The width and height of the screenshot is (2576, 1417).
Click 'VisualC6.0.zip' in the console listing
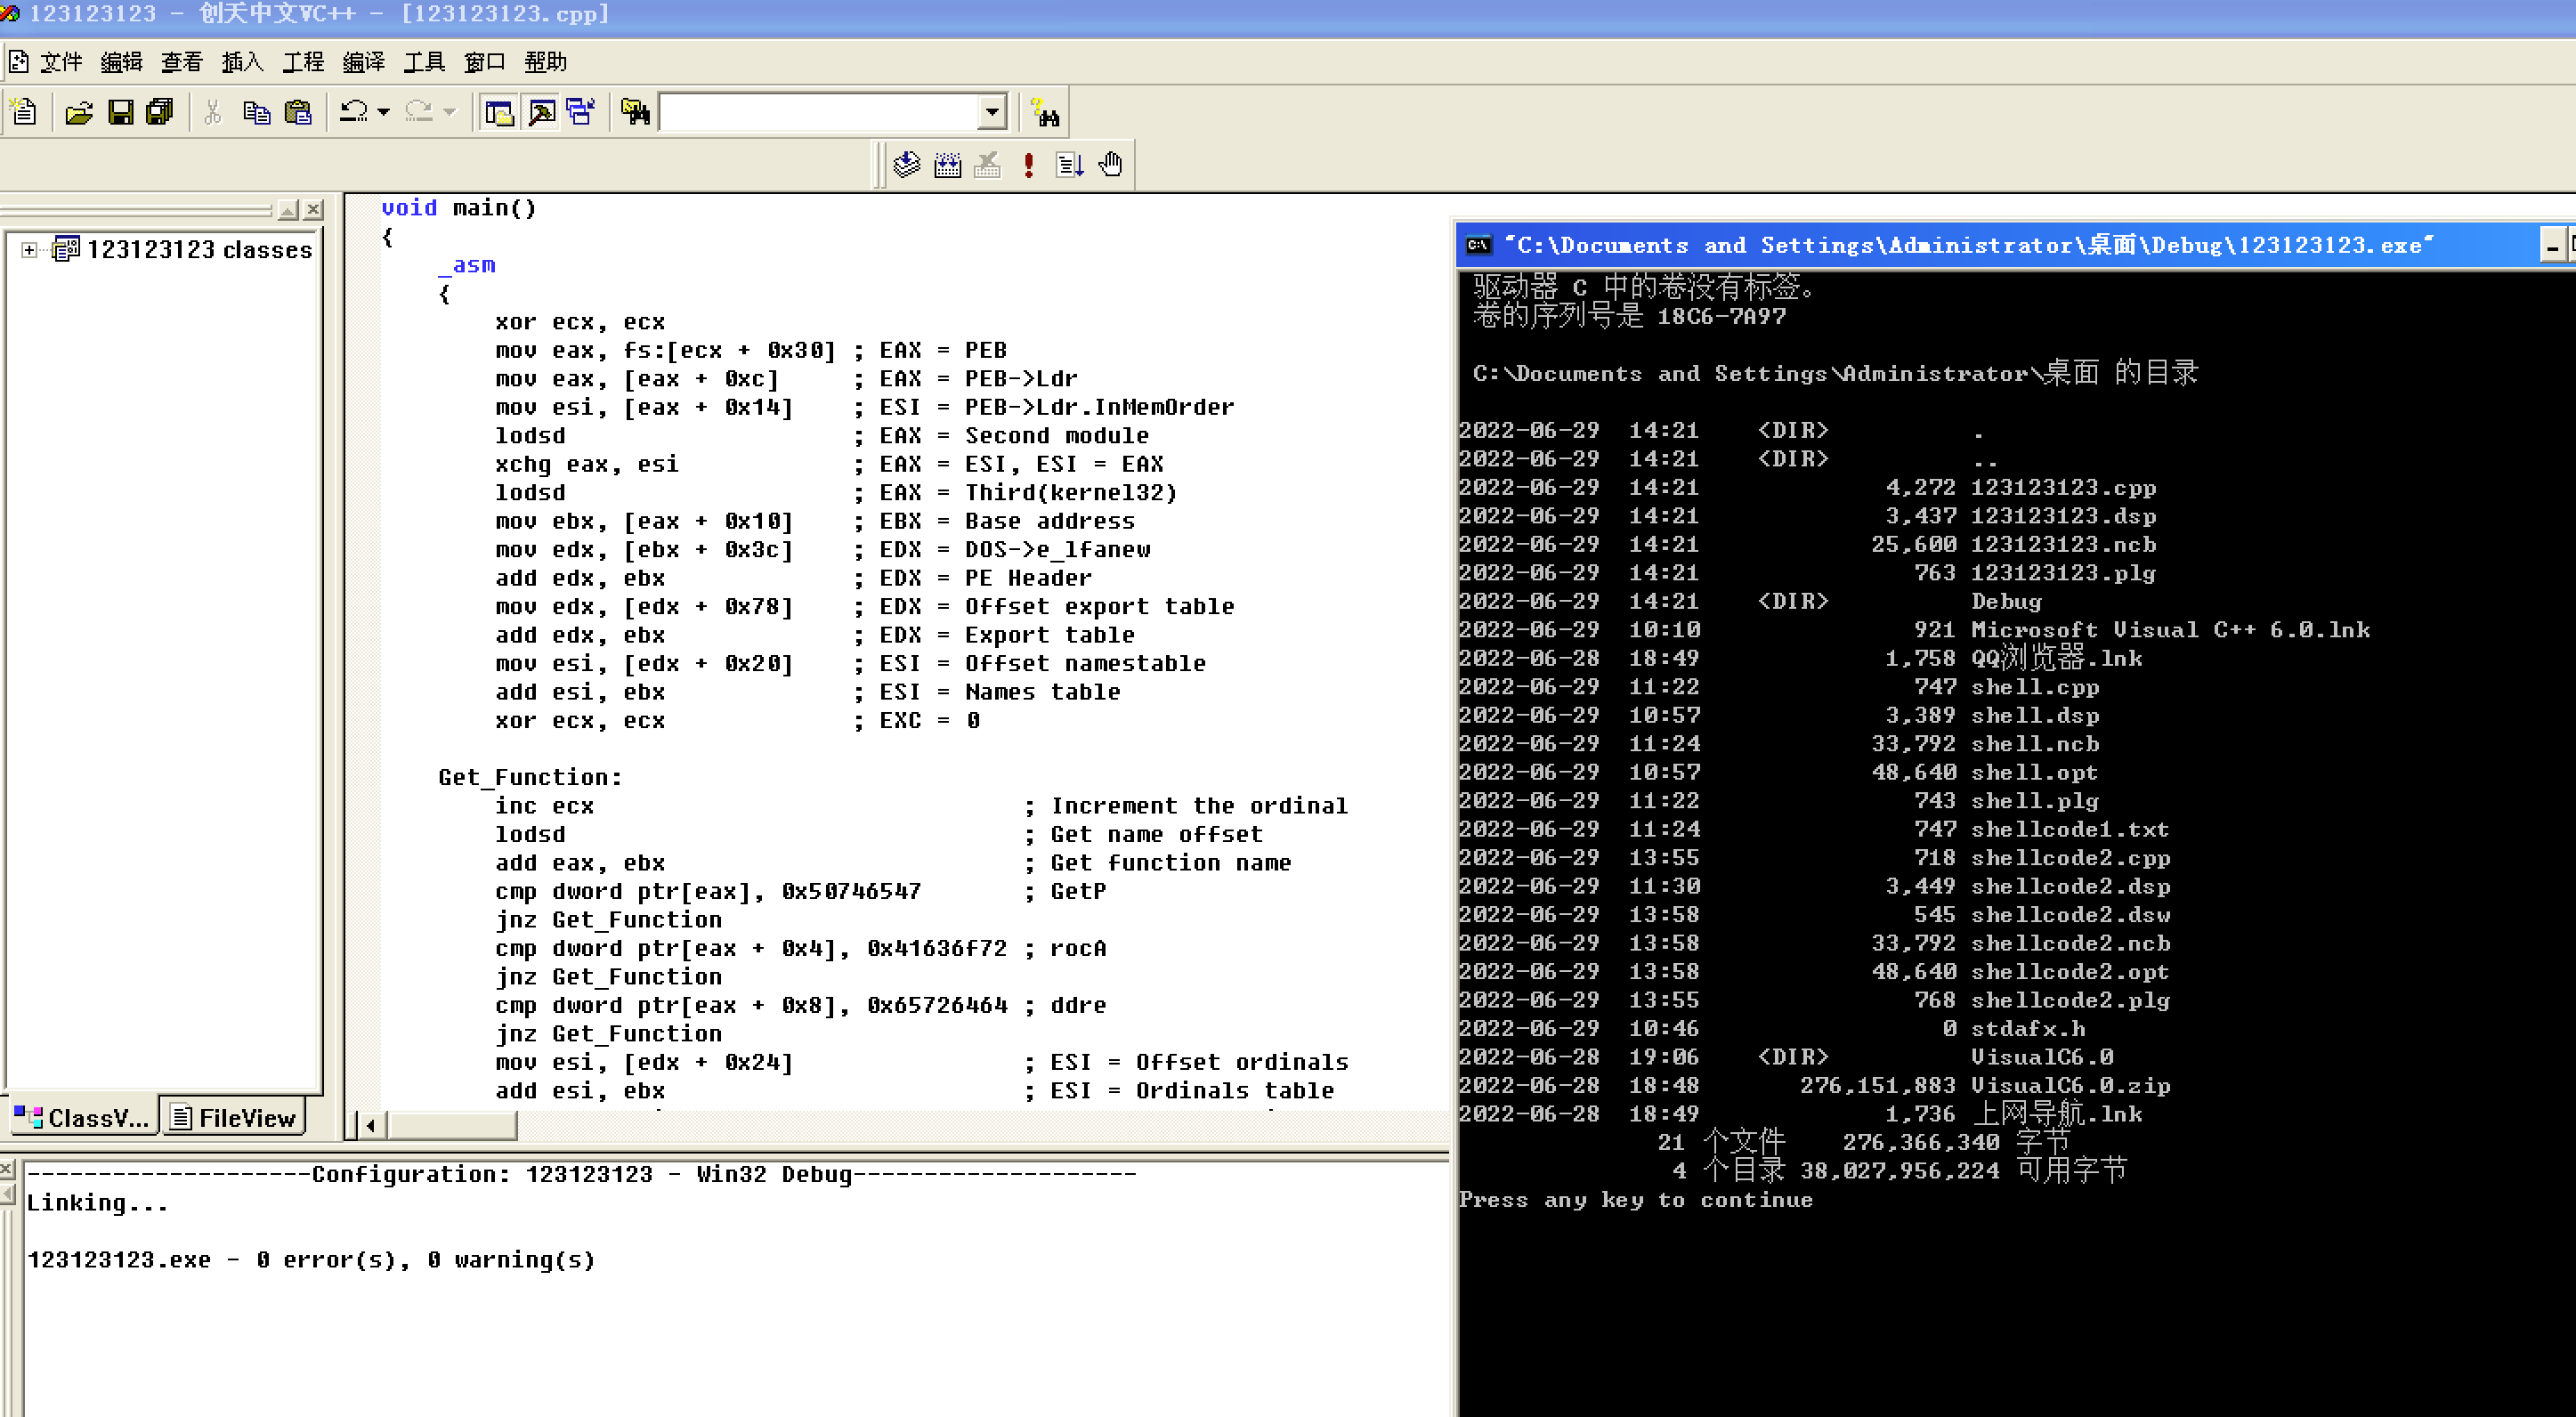2070,1085
